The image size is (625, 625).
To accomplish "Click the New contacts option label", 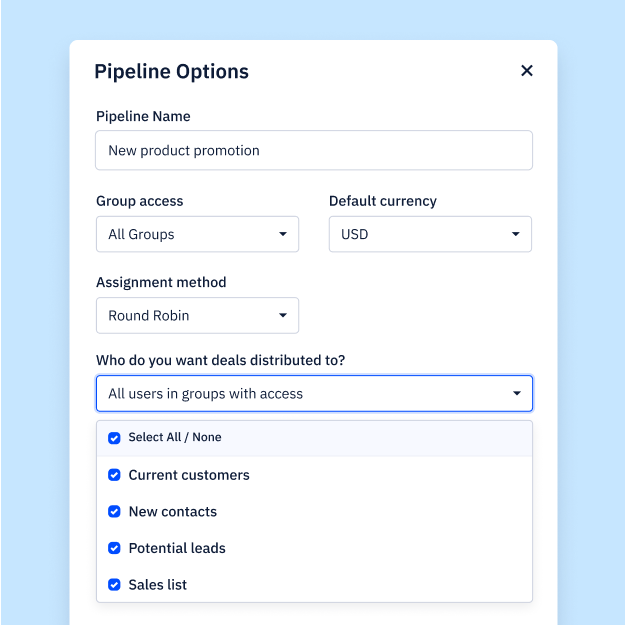I will (173, 512).
